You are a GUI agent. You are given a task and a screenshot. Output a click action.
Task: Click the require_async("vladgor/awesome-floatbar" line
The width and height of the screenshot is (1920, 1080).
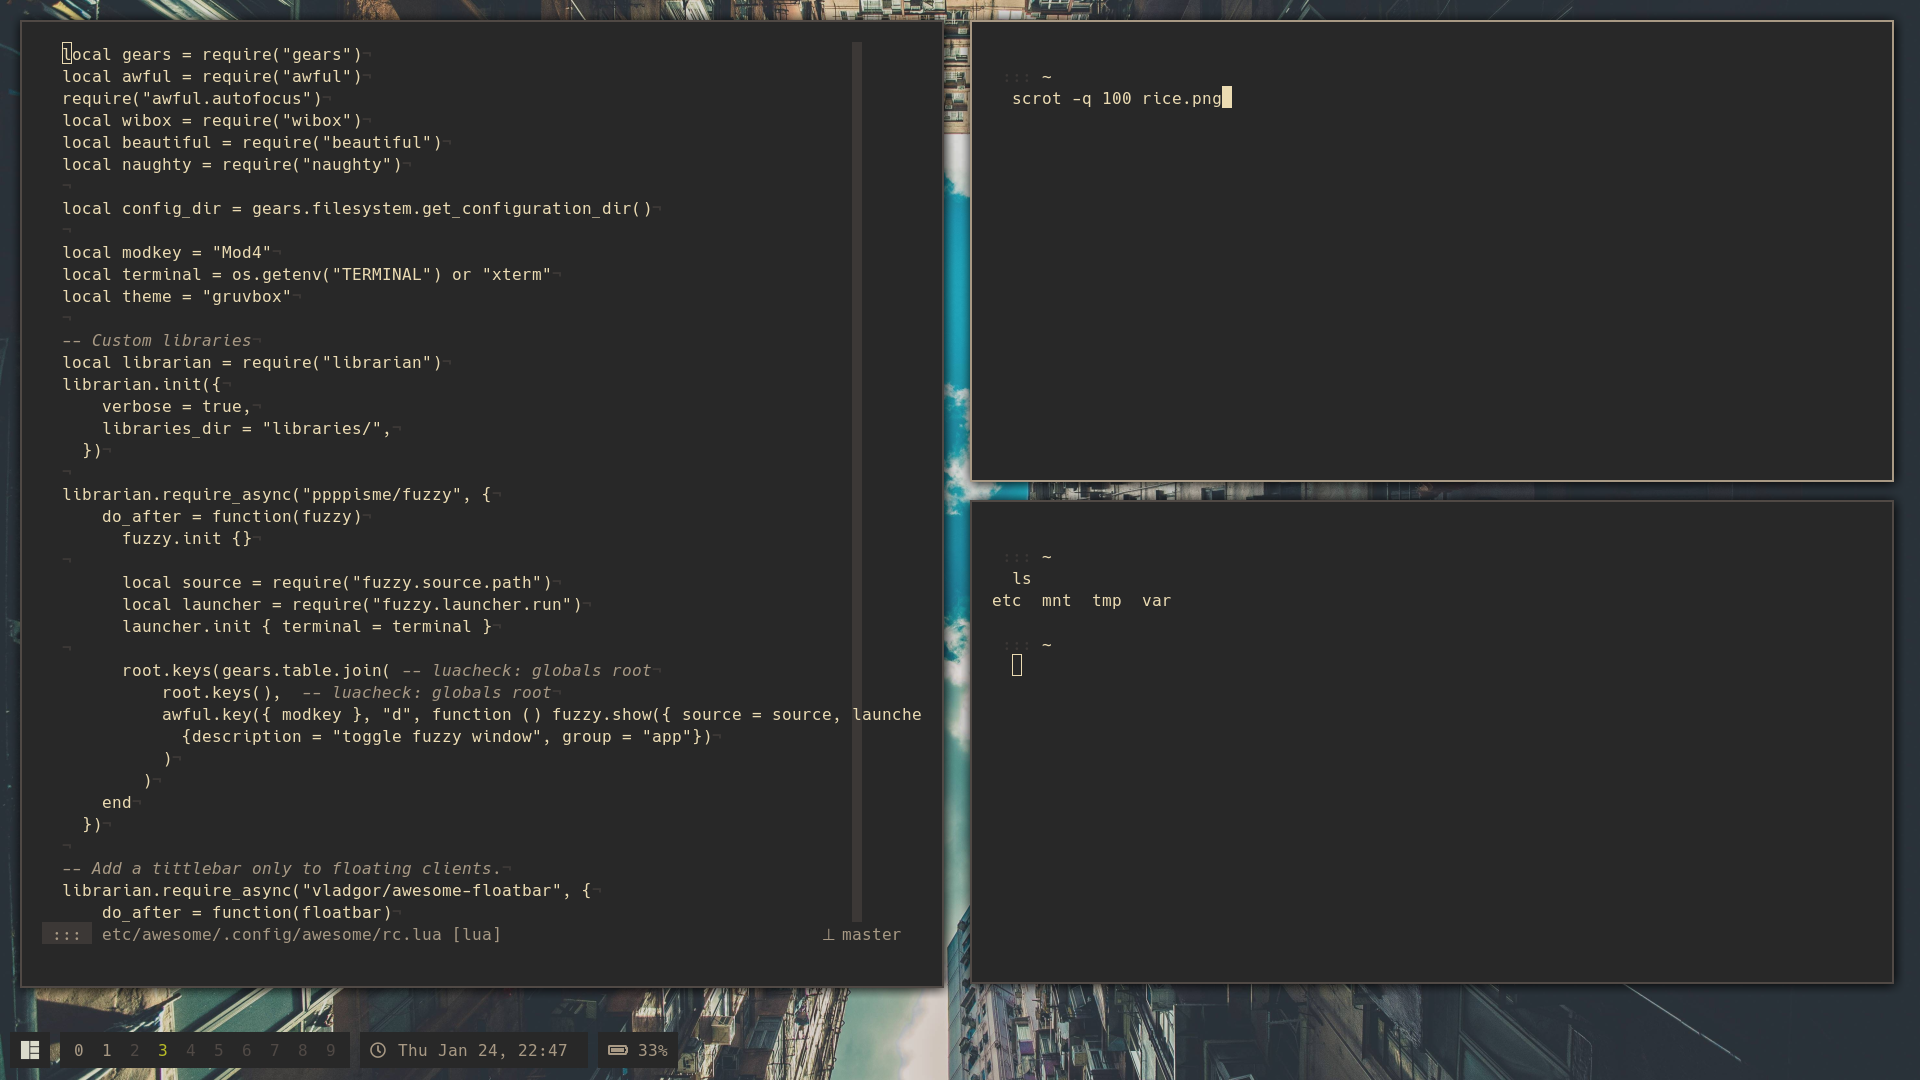click(327, 890)
